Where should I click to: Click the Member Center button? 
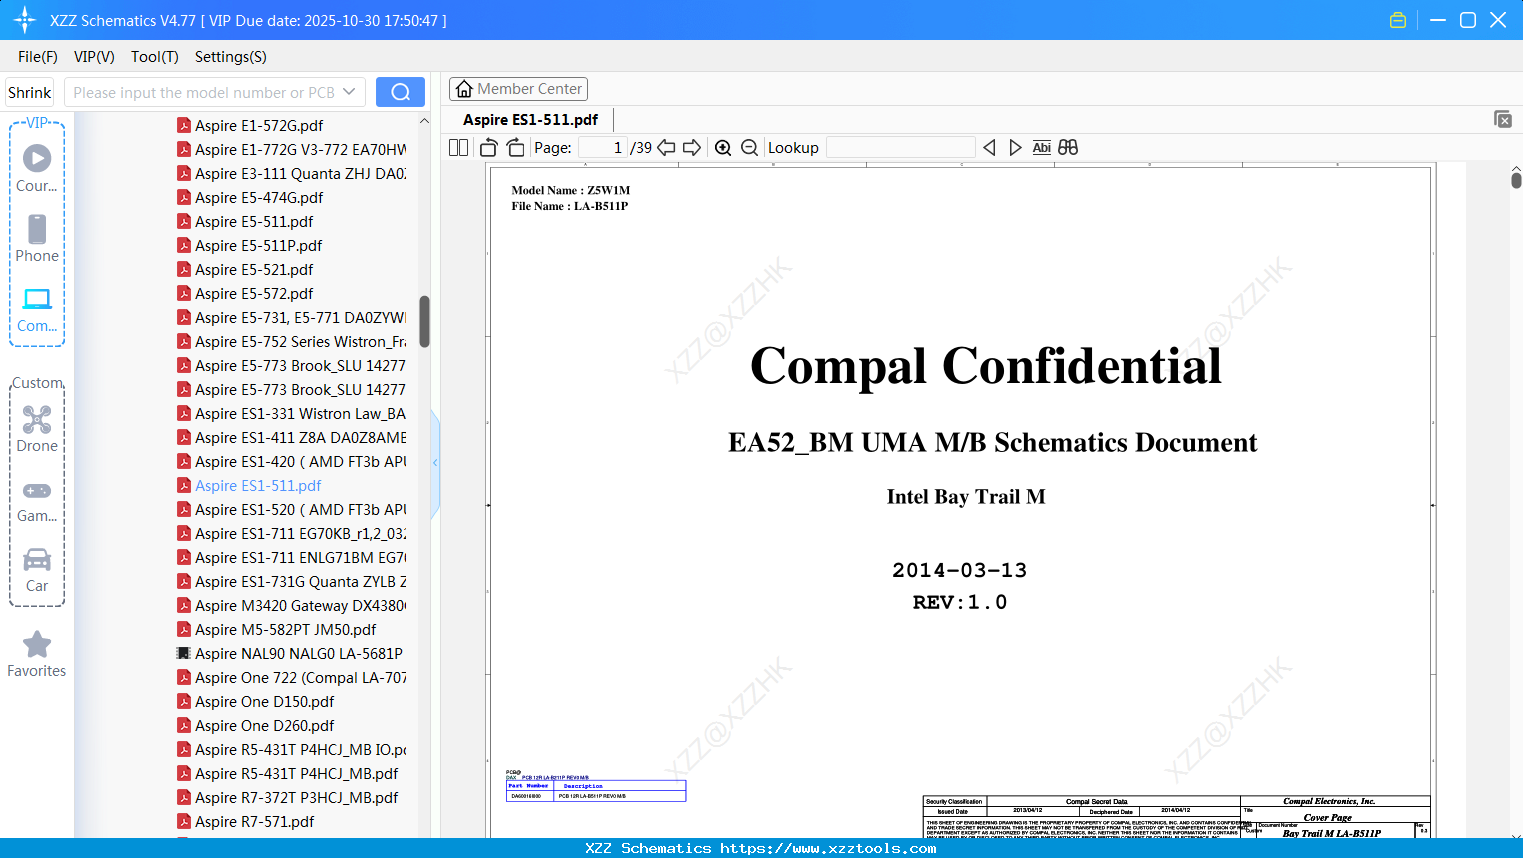(518, 89)
